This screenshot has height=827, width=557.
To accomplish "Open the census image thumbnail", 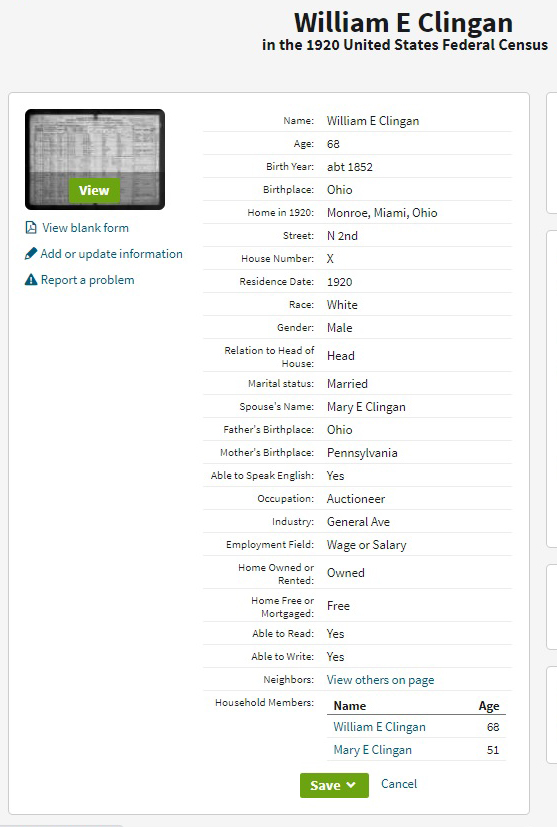I will pos(95,159).
